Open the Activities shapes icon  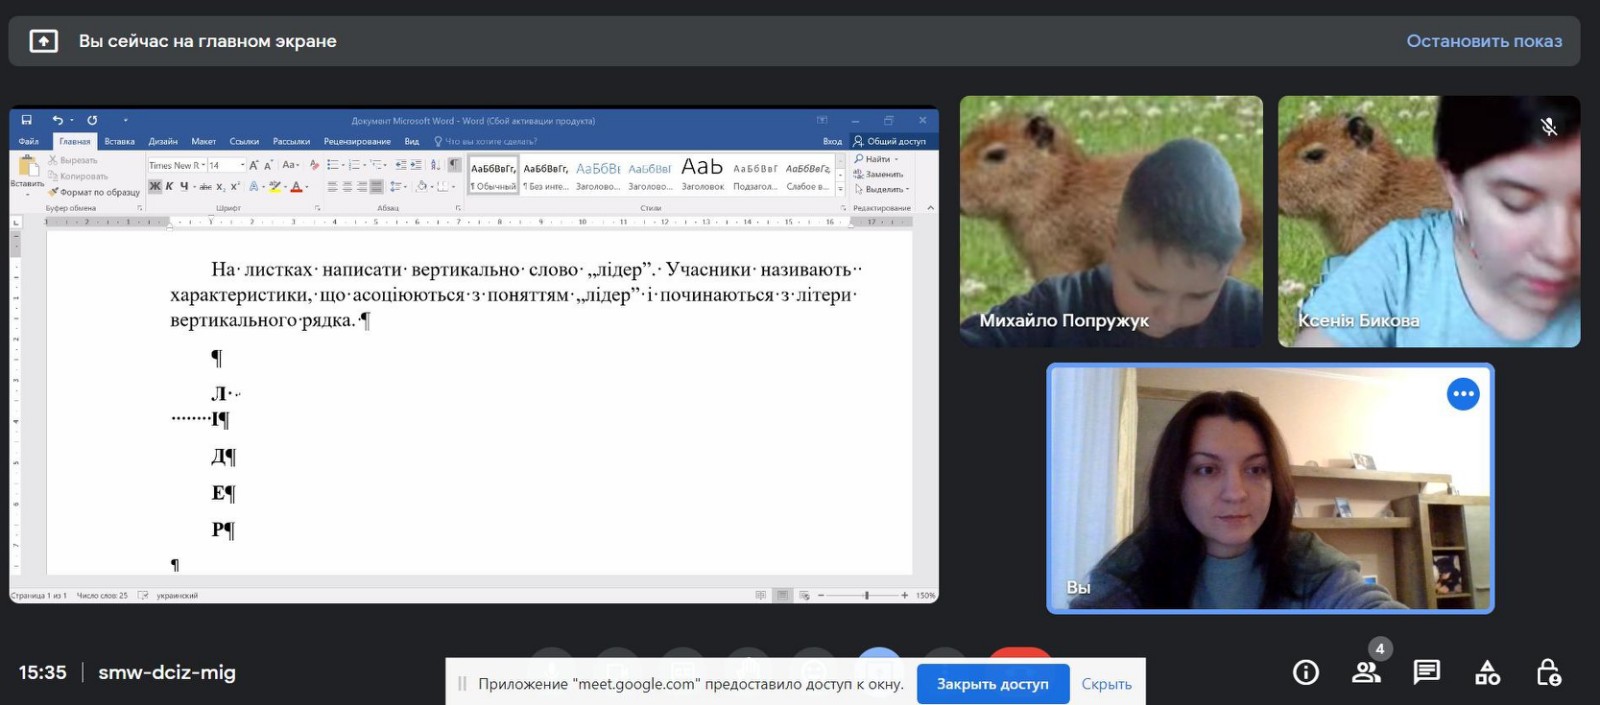[1487, 673]
